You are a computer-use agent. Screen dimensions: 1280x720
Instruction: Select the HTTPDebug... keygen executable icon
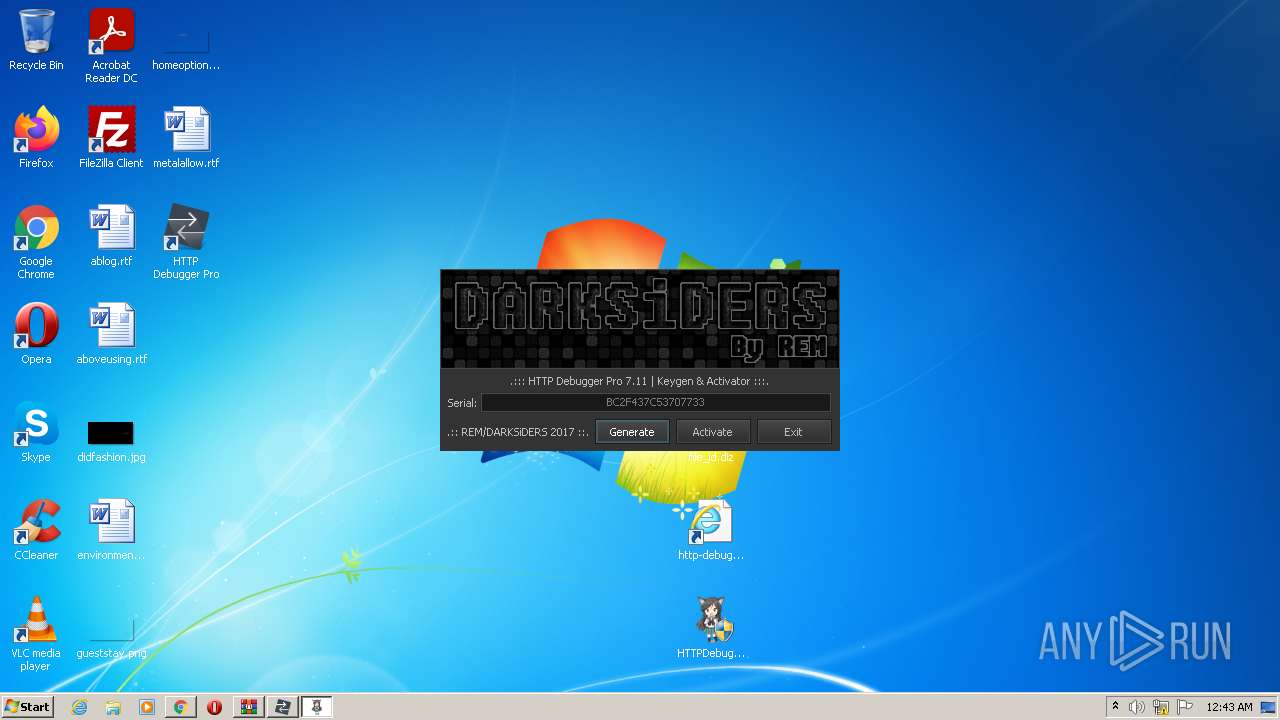click(711, 628)
